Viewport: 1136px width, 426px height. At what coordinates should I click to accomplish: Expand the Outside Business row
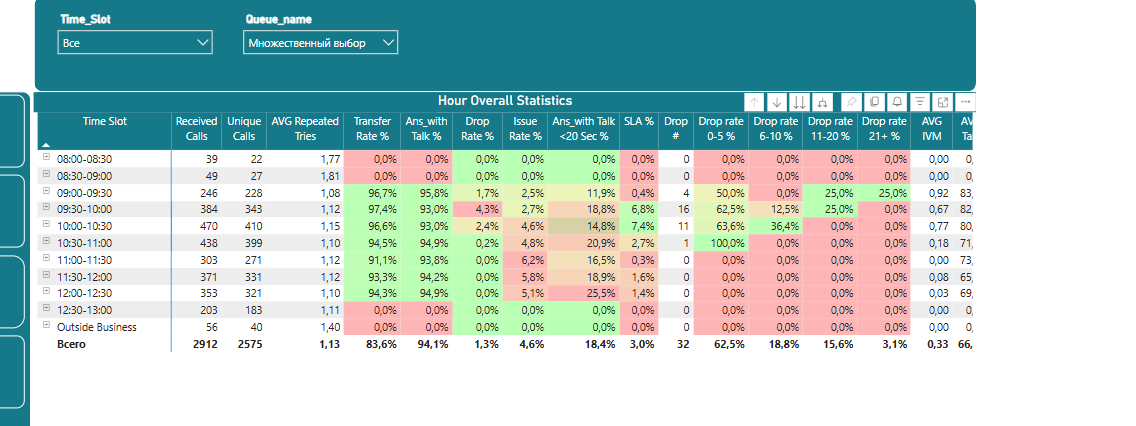[46, 327]
